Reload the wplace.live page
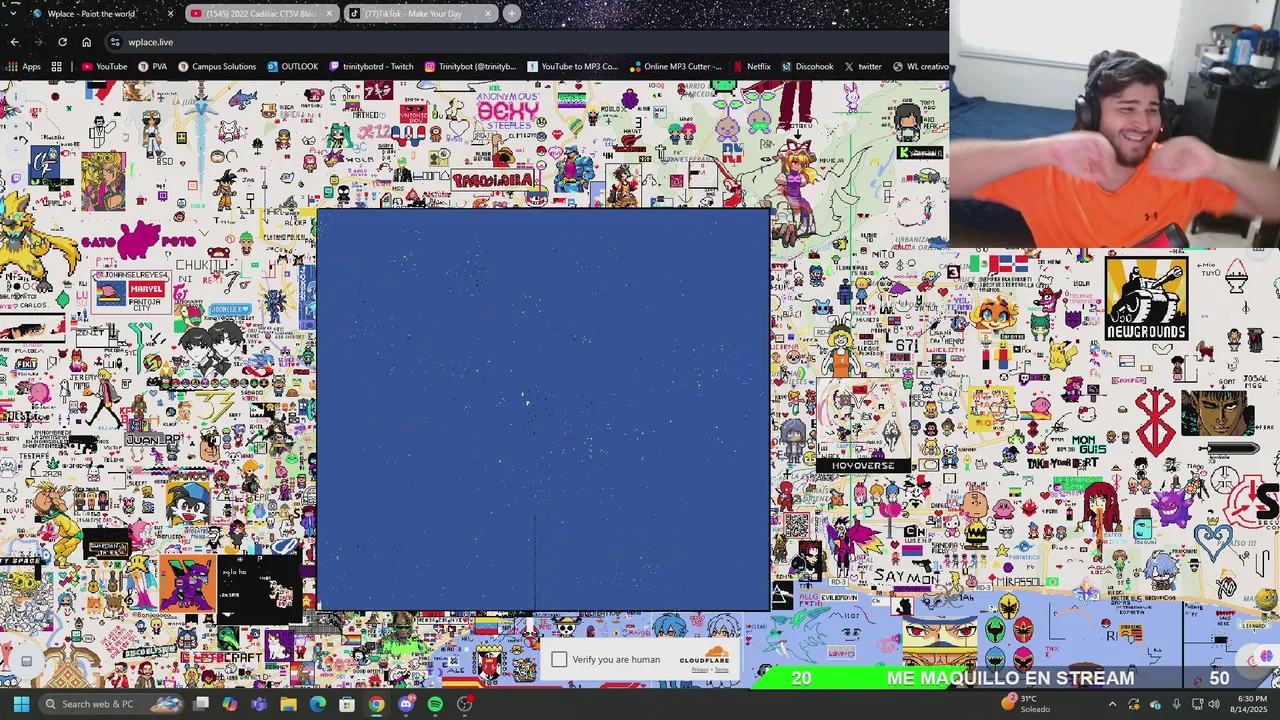This screenshot has width=1280, height=720. click(x=62, y=42)
